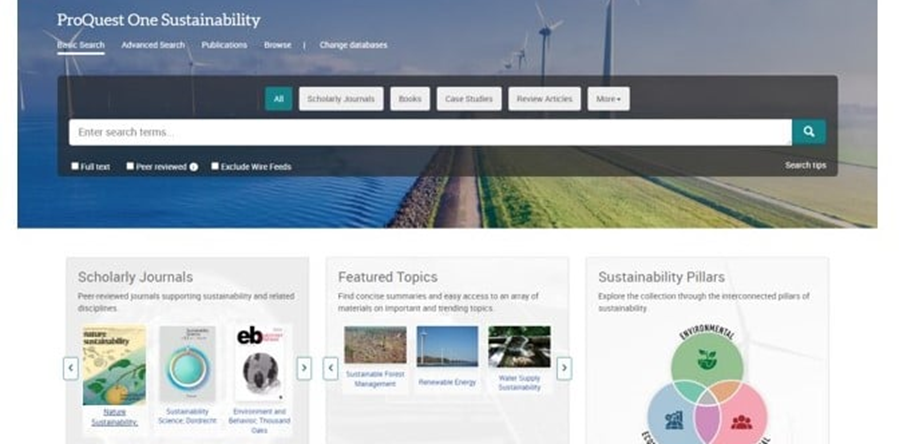The width and height of the screenshot is (903, 444).
Task: Check the Peer reviewed checkbox
Action: 130,166
